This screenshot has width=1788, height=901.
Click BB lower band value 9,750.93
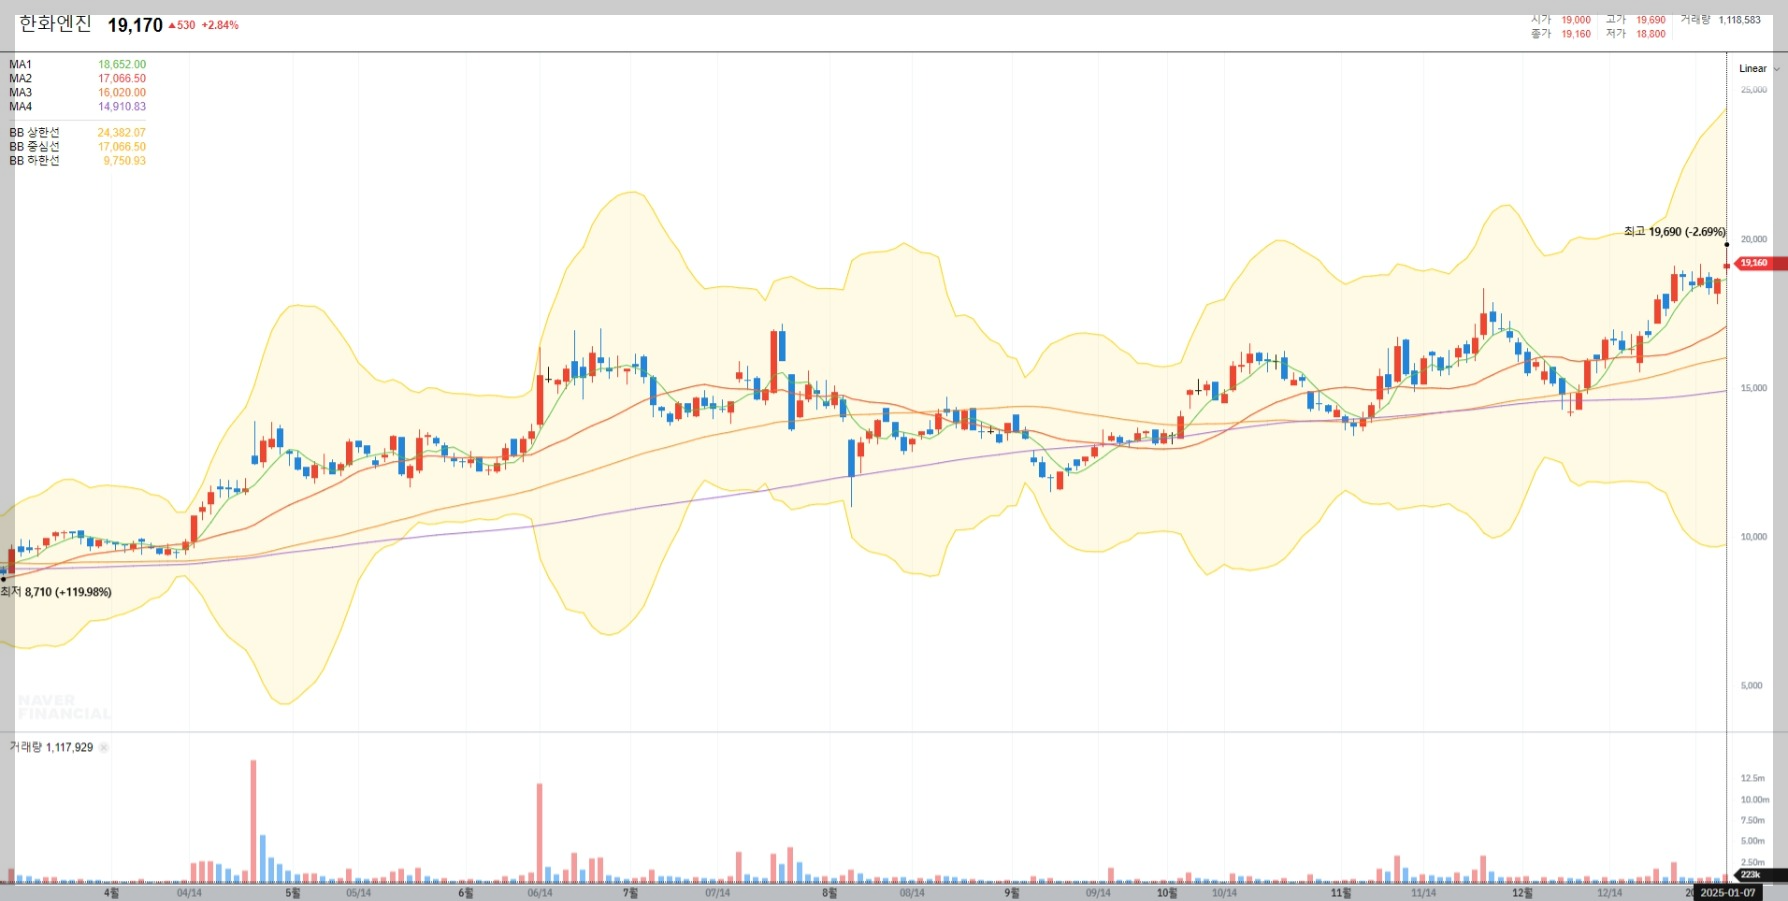pyautogui.click(x=124, y=160)
